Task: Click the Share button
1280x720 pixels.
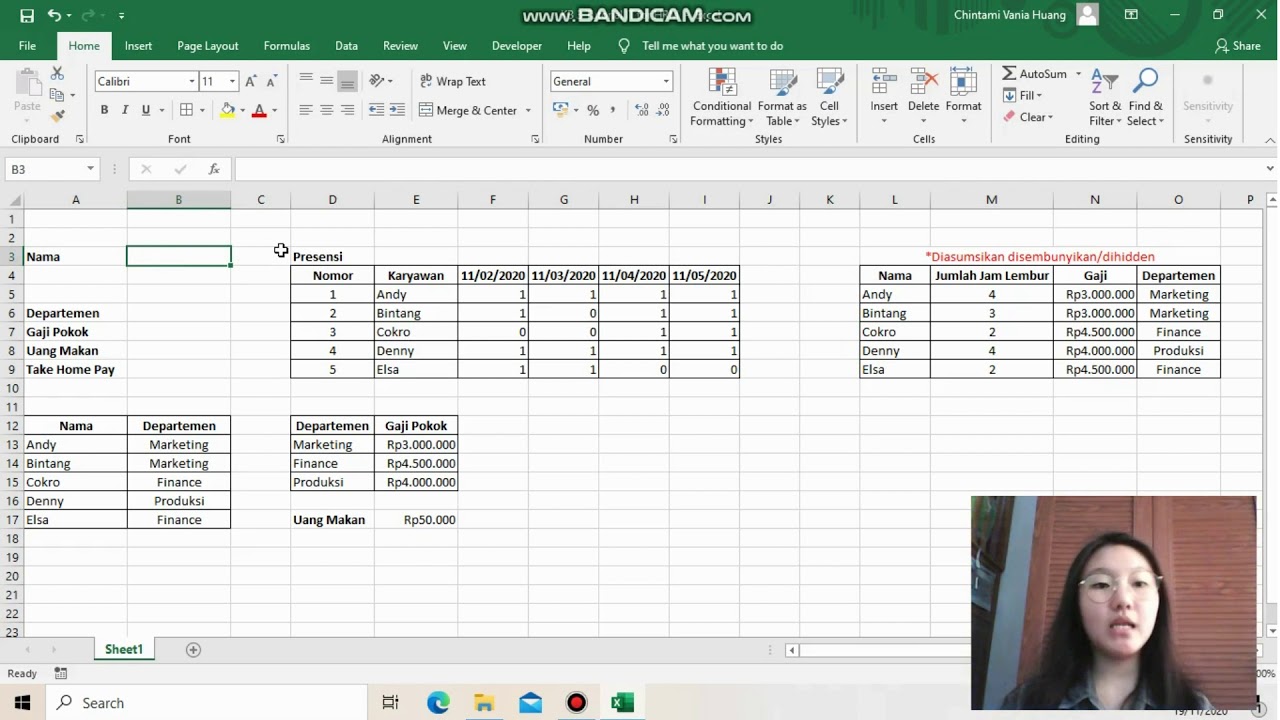Action: click(x=1238, y=46)
